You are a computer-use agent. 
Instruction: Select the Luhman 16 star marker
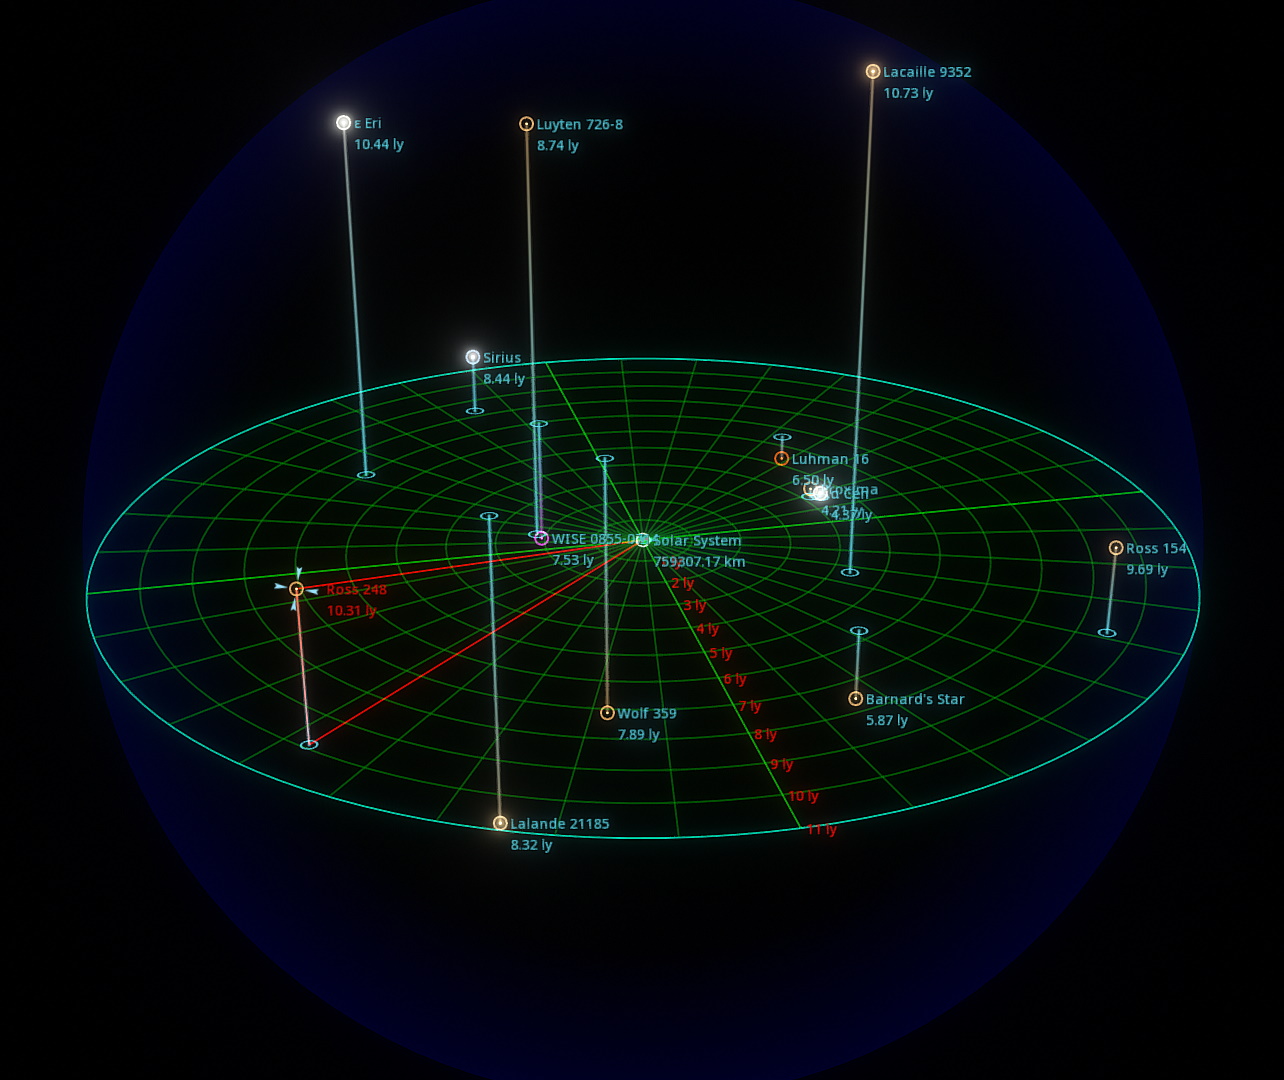782,458
